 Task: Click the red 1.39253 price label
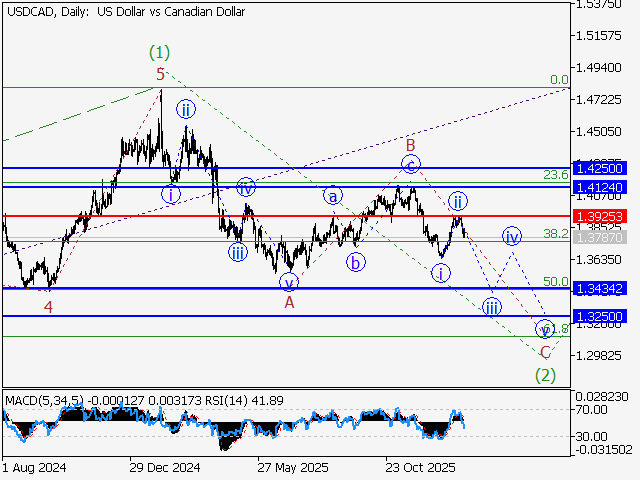[x=599, y=216]
